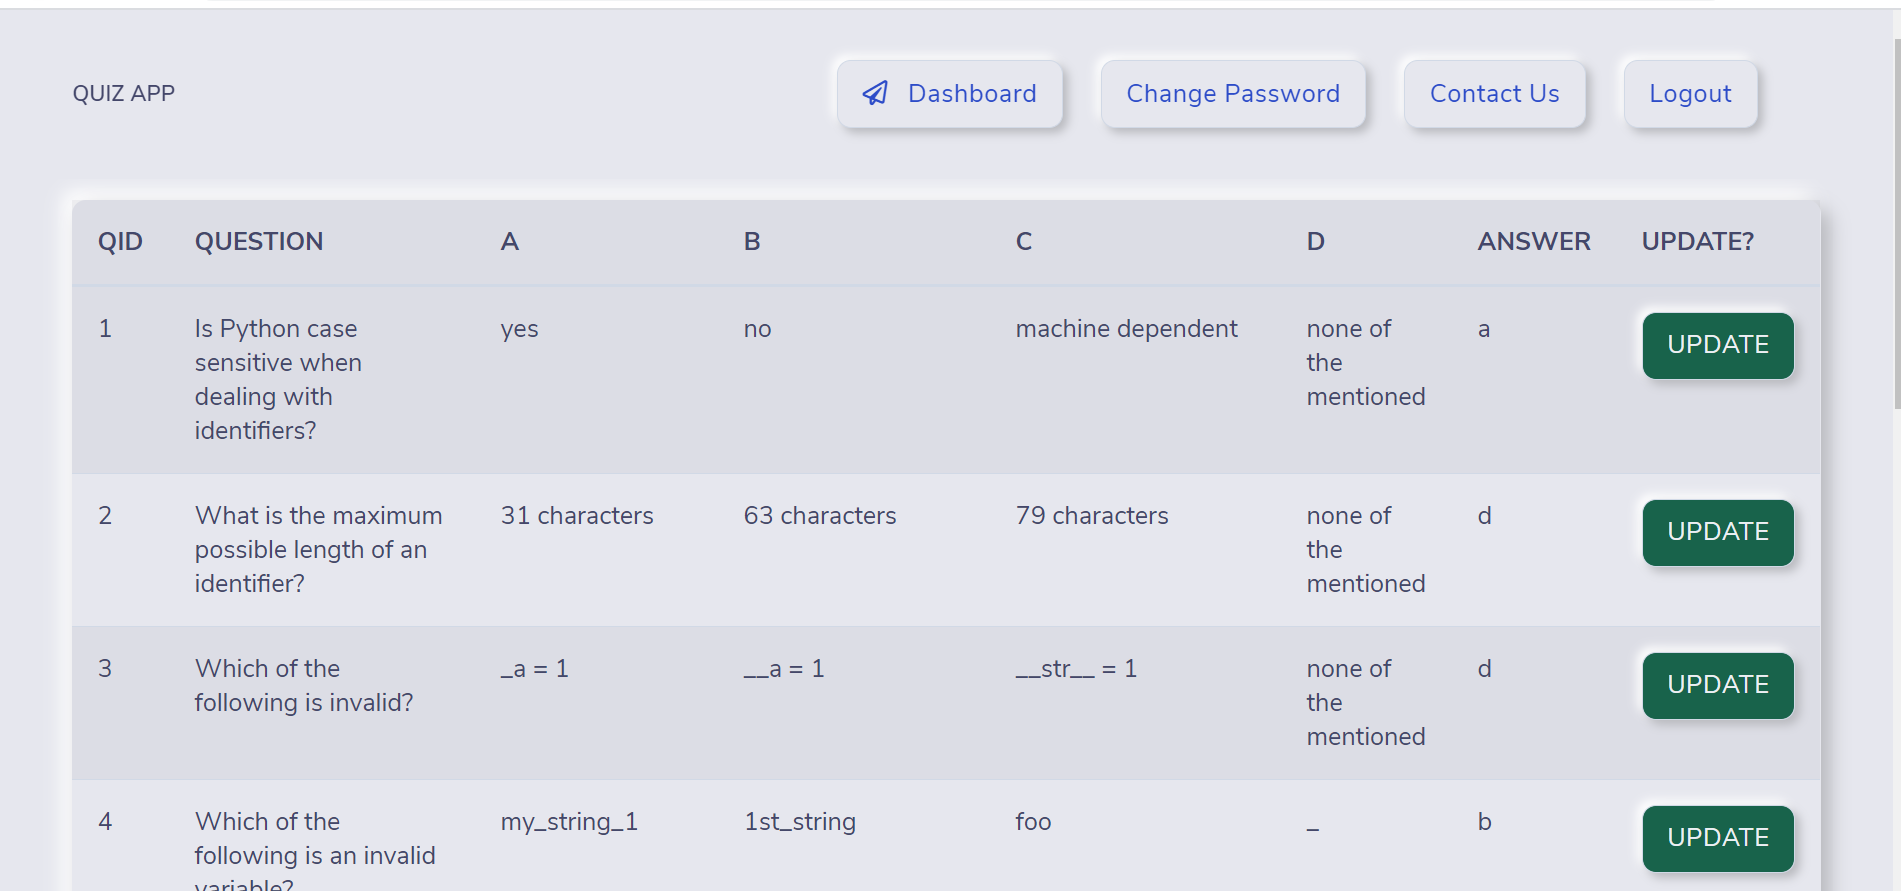
Task: Go to Change Password
Action: pos(1232,94)
